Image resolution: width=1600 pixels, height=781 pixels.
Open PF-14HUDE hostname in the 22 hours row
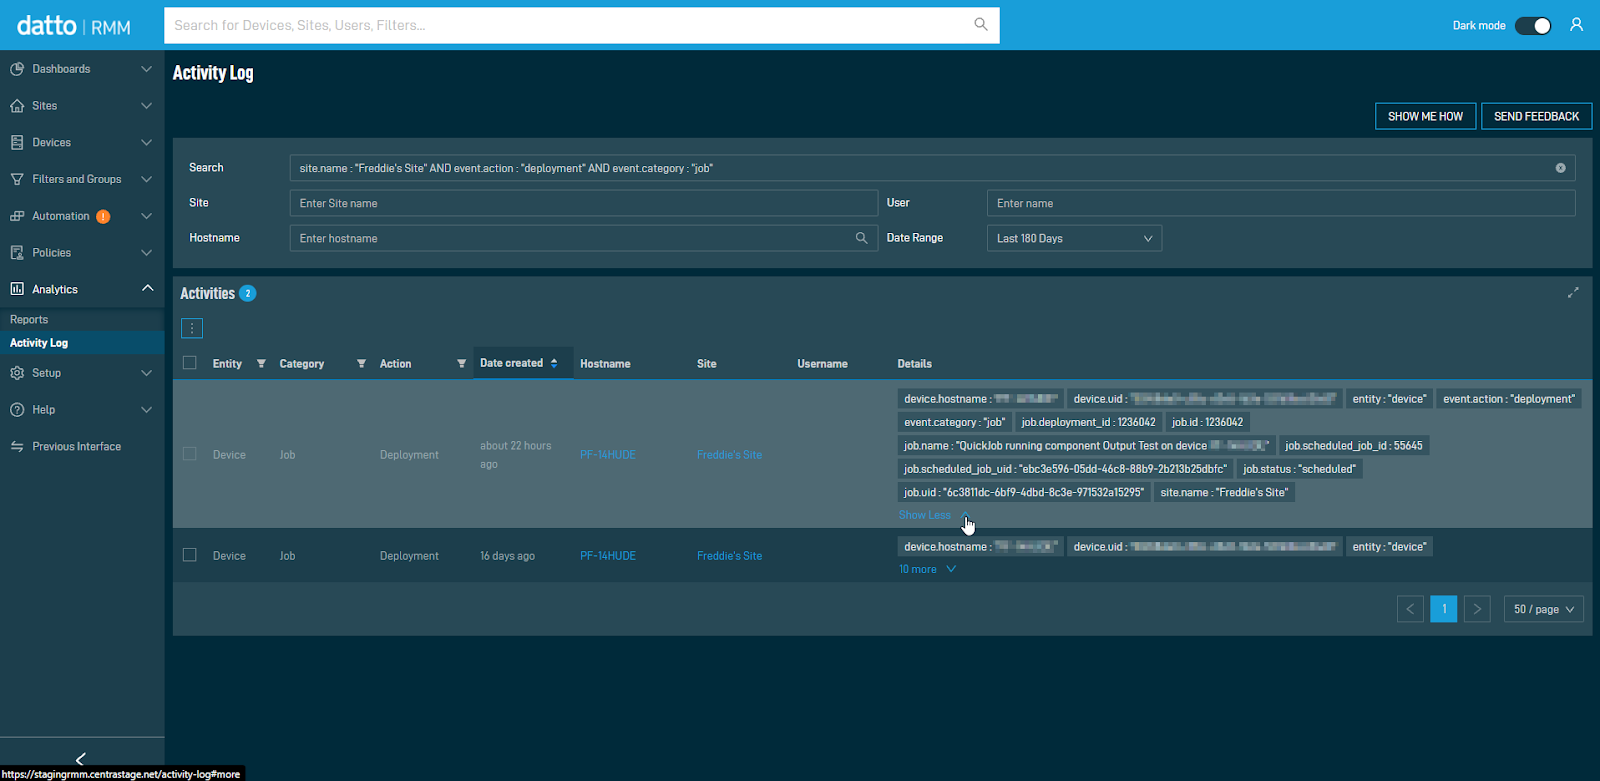(x=608, y=455)
